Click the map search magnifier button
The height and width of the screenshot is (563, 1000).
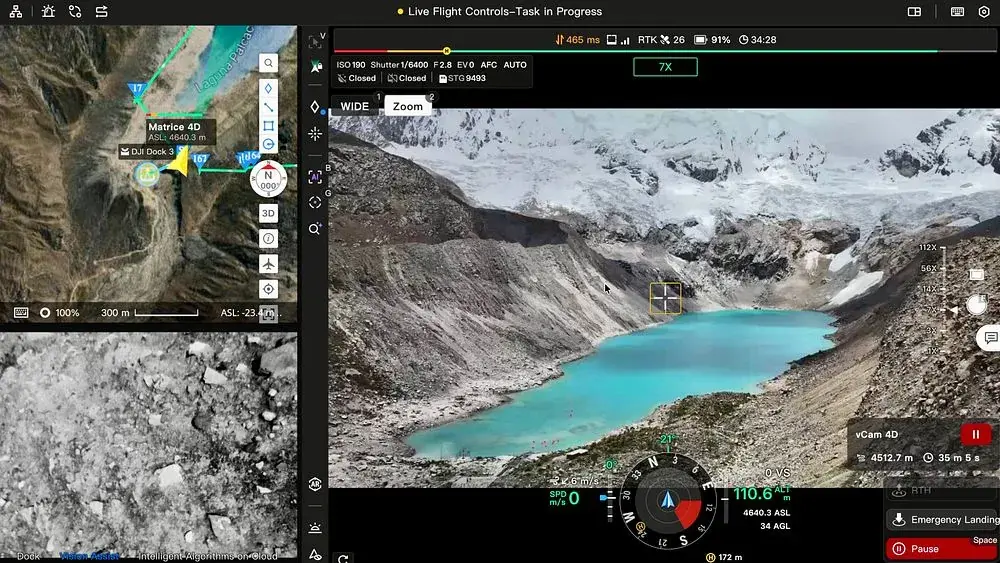tap(268, 63)
